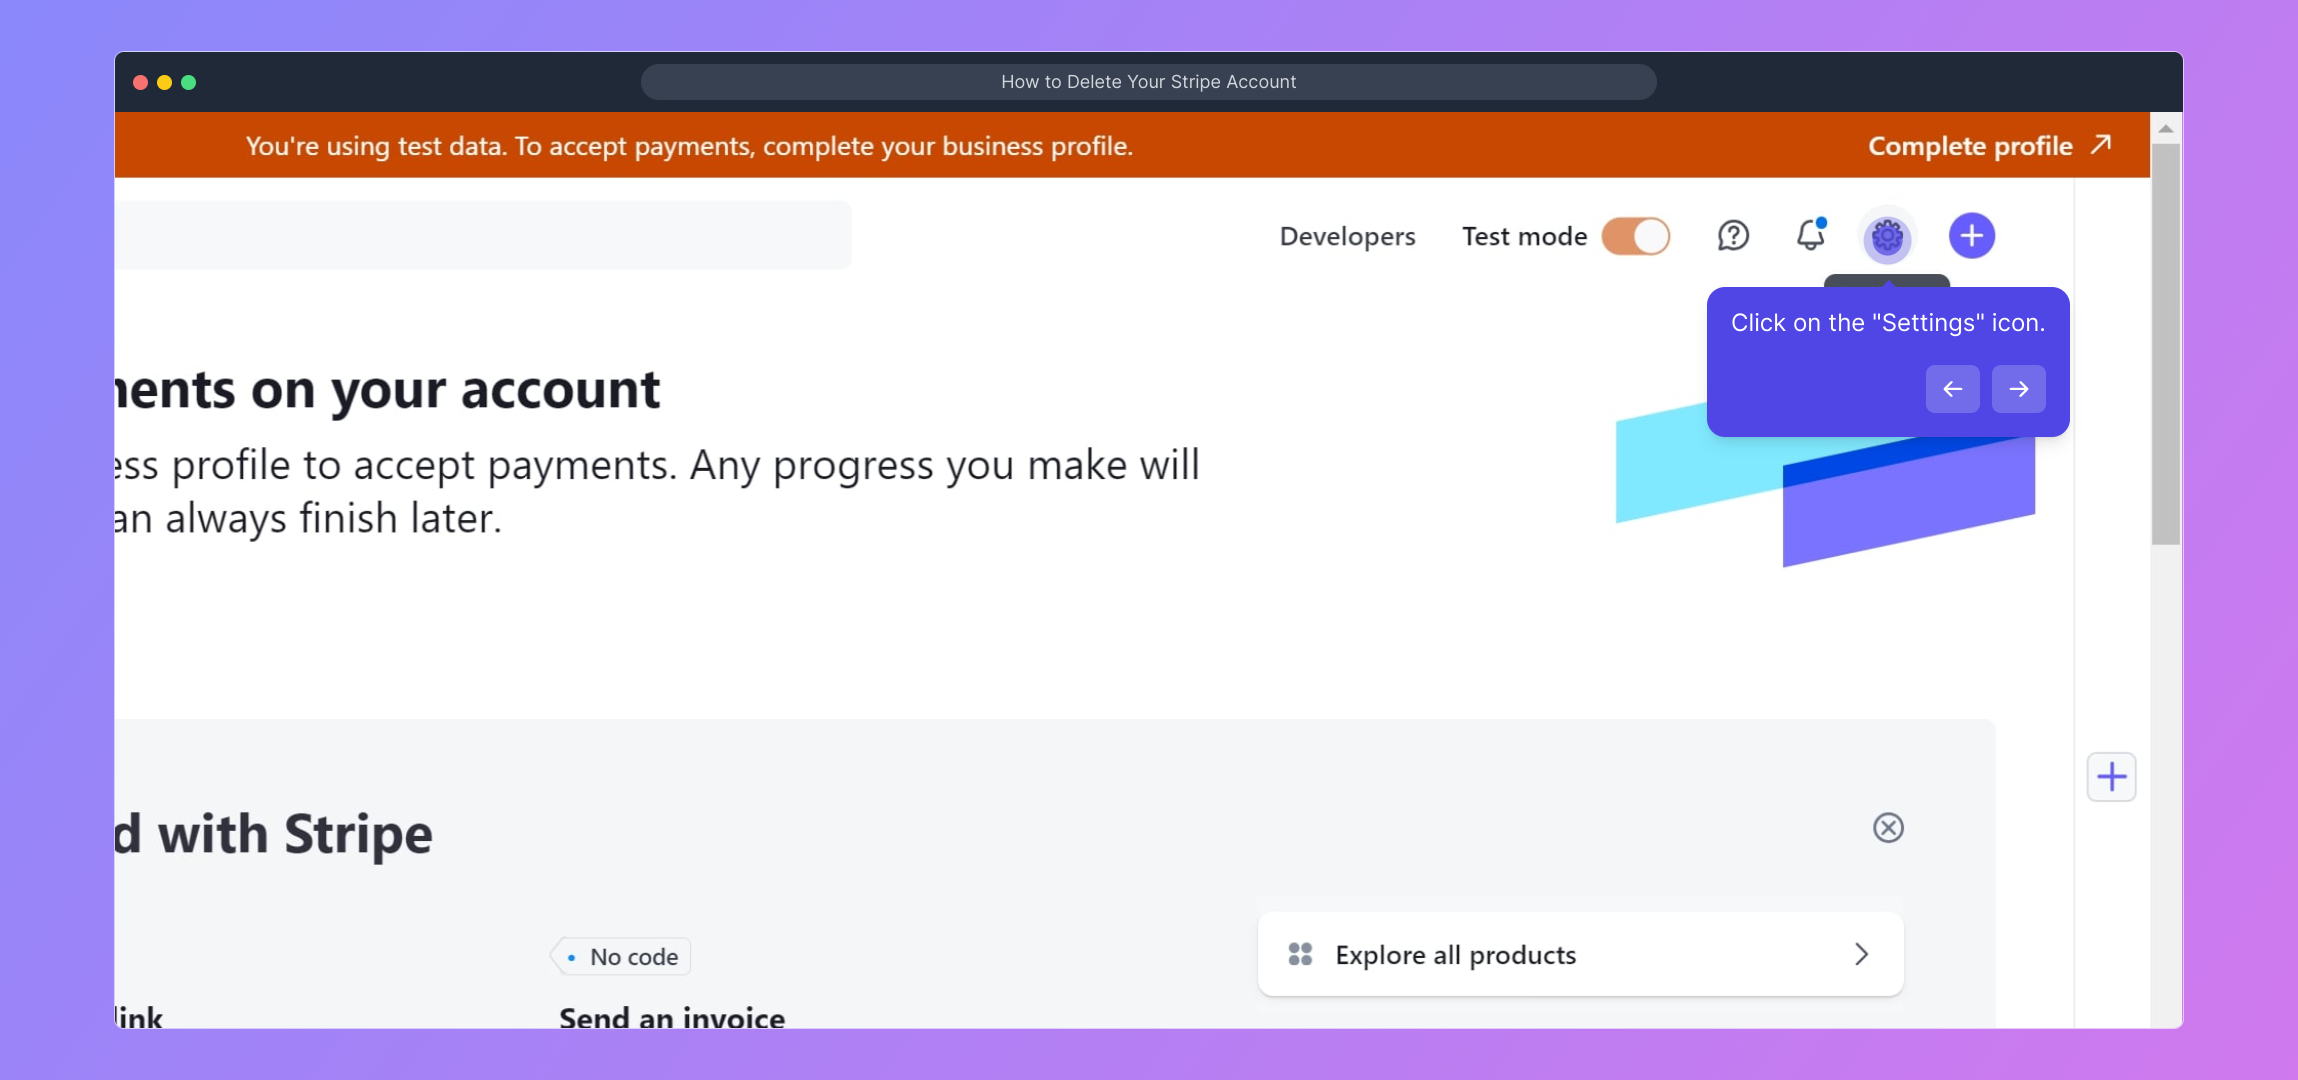The height and width of the screenshot is (1080, 2298).
Task: Click the scrollbar up arrow
Action: tap(2166, 129)
